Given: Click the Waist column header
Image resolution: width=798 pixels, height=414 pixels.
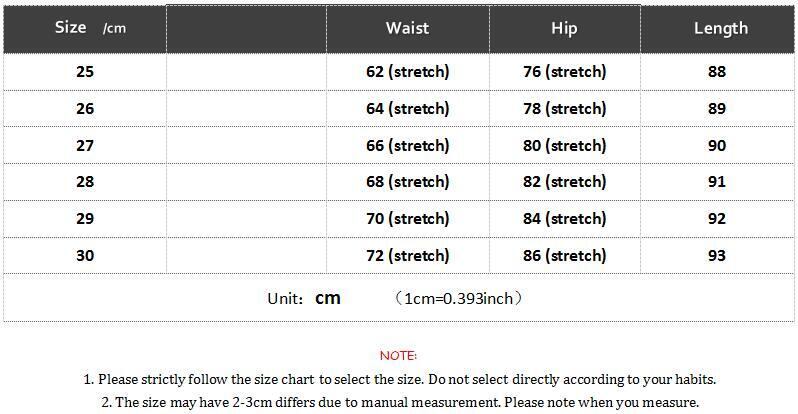Looking at the screenshot, I should tap(407, 28).
